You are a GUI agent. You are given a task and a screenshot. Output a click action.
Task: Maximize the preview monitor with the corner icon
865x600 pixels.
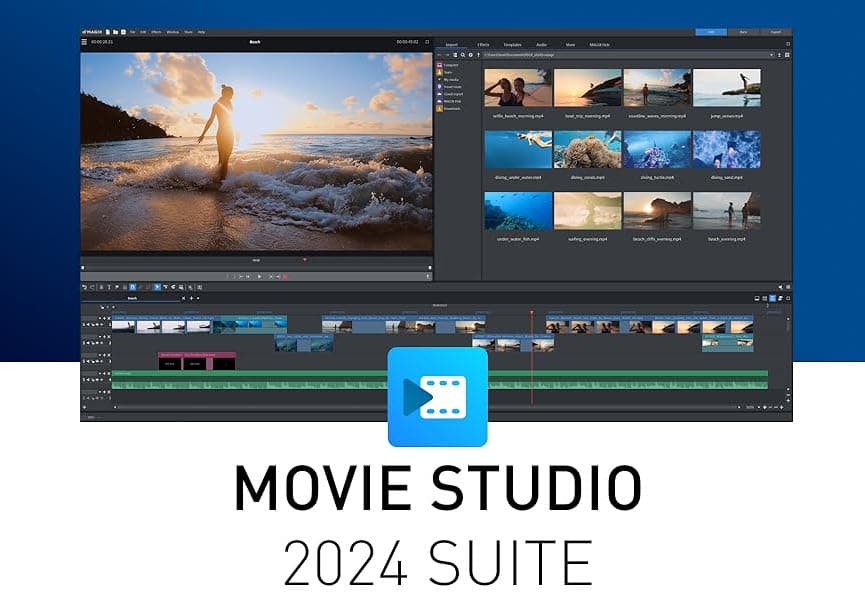pyautogui.click(x=427, y=42)
